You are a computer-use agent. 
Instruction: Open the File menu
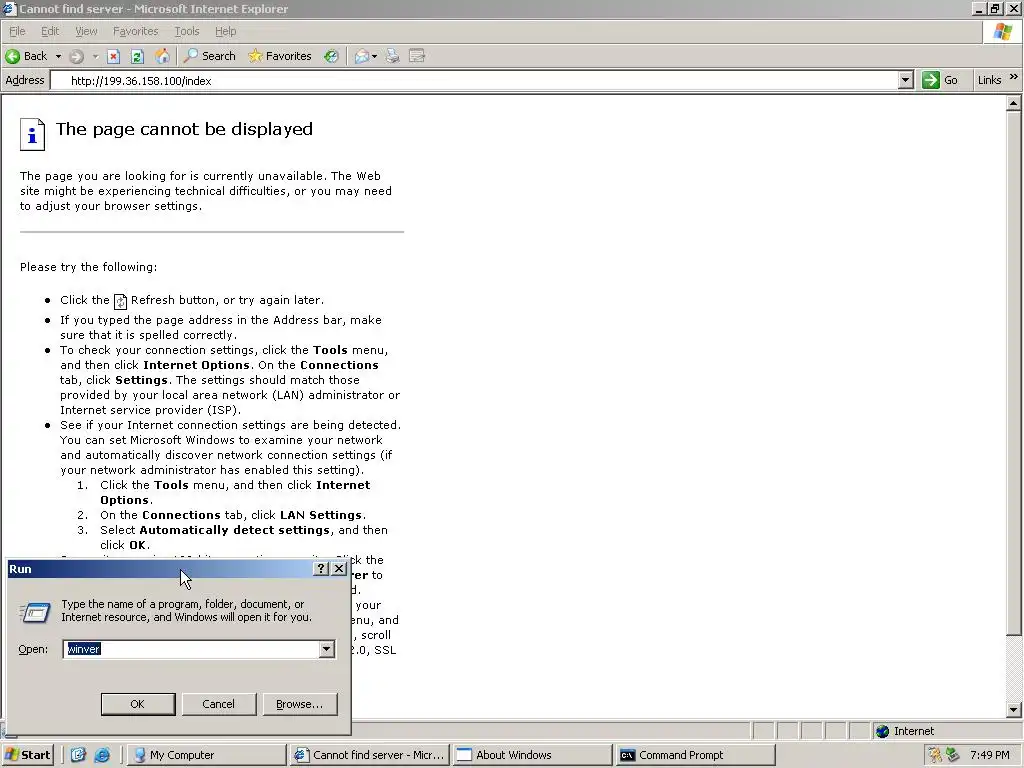tap(17, 31)
